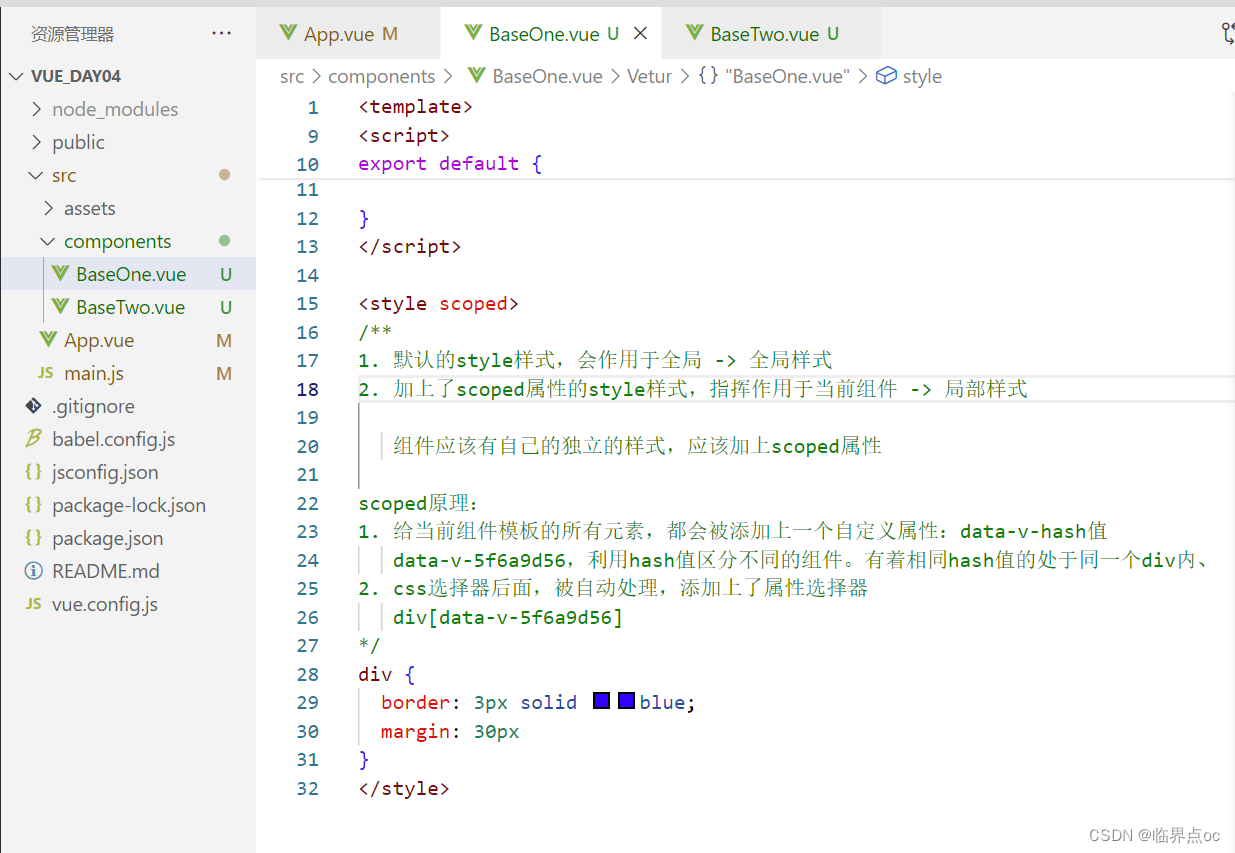Click the 资源管理器 explorer panel title
The width and height of the screenshot is (1235, 853).
coord(73,34)
